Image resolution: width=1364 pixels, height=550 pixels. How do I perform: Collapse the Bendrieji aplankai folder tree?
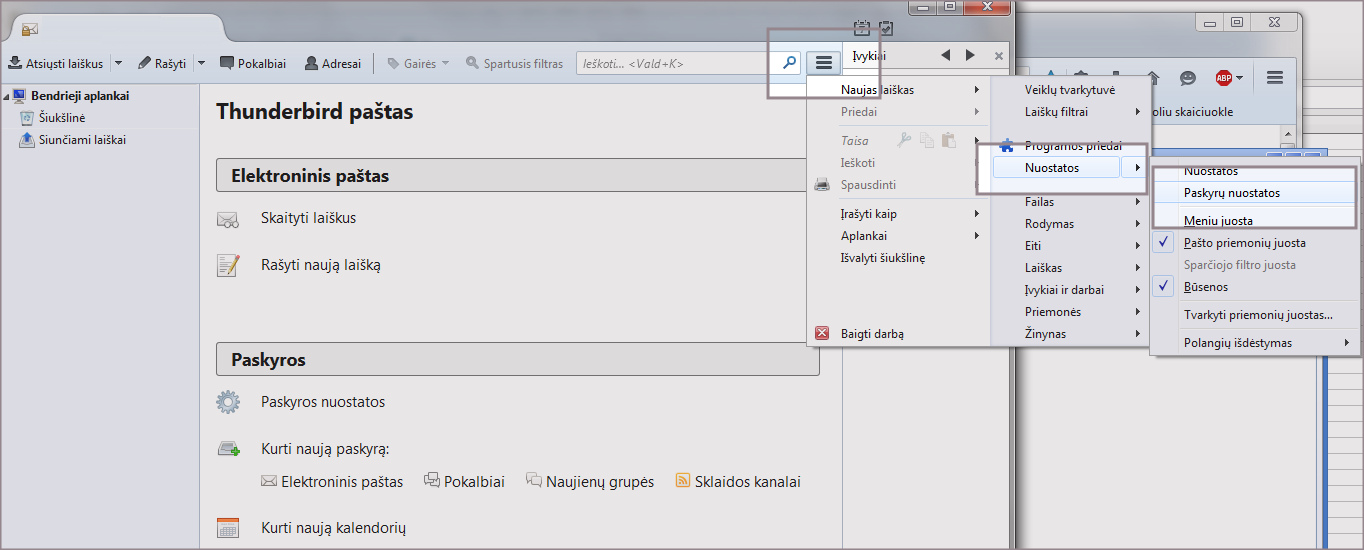(7, 97)
